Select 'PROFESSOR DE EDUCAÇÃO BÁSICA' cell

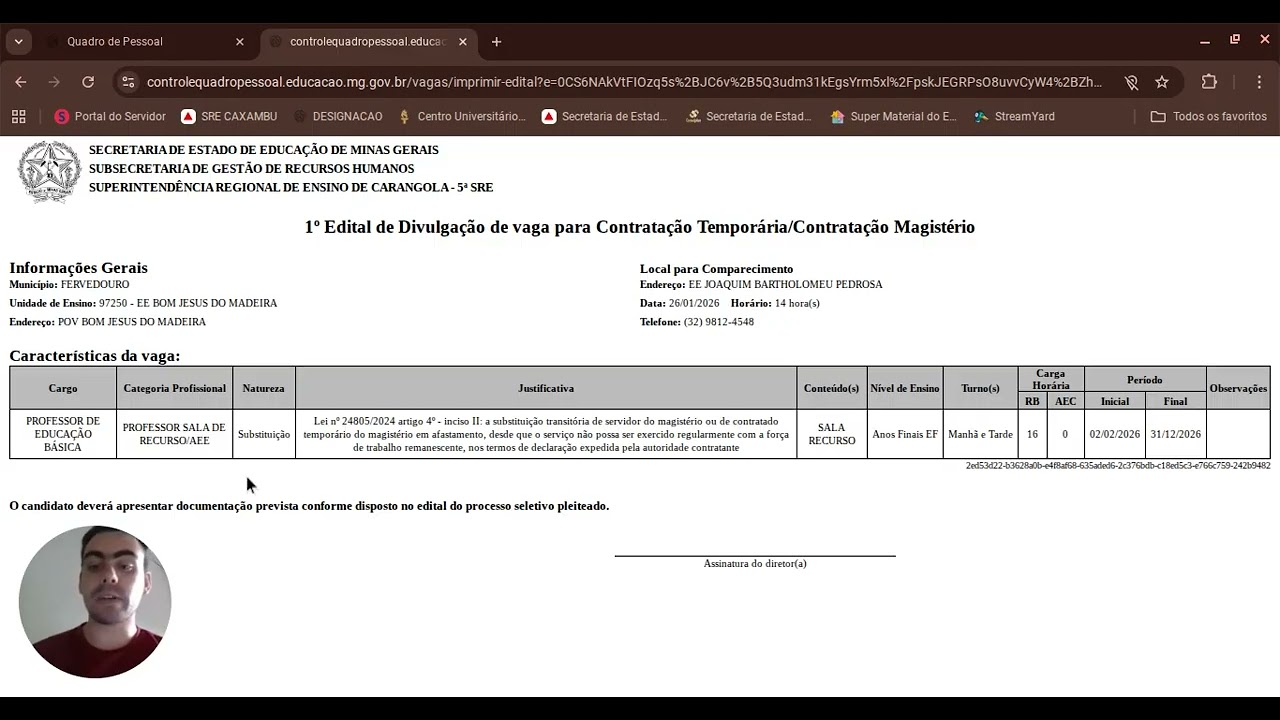[63, 434]
